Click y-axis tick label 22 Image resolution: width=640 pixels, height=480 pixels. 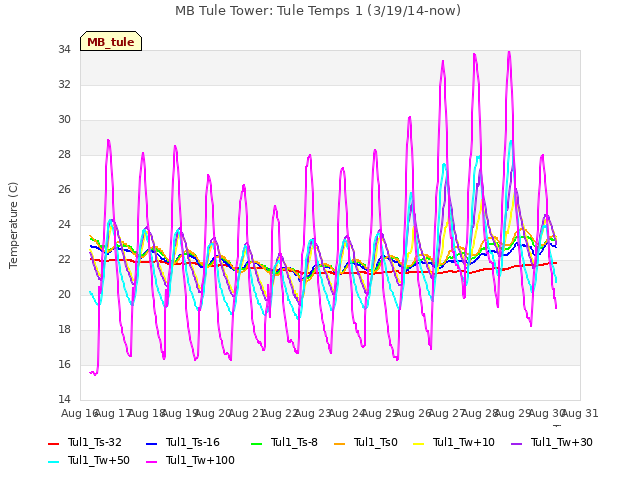click(x=64, y=260)
